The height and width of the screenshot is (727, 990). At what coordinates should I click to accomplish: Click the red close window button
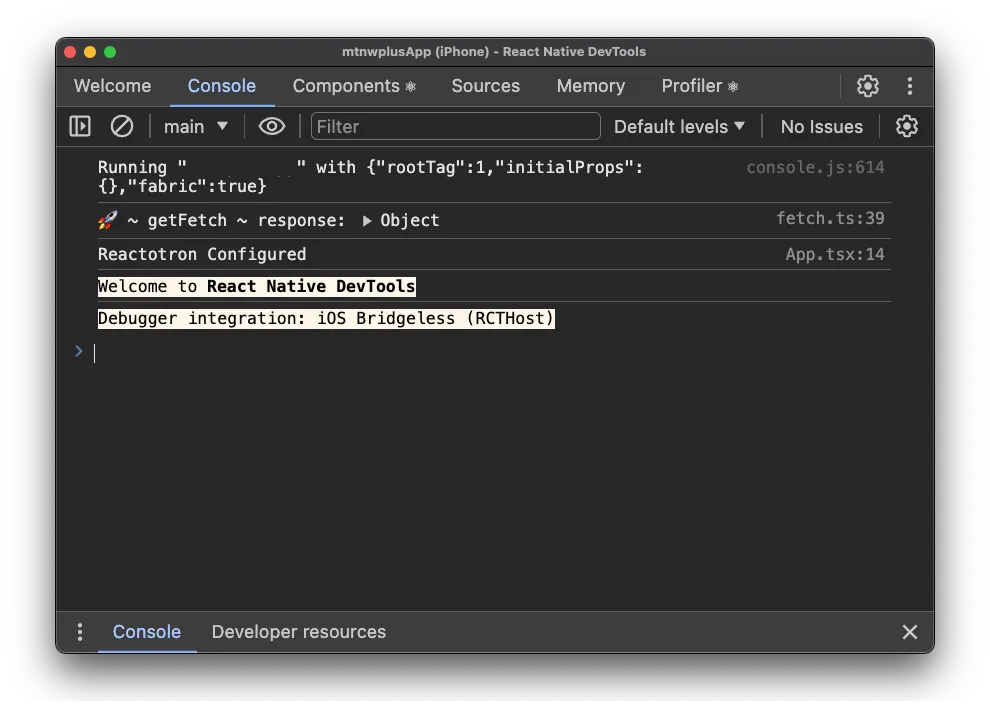(x=71, y=52)
